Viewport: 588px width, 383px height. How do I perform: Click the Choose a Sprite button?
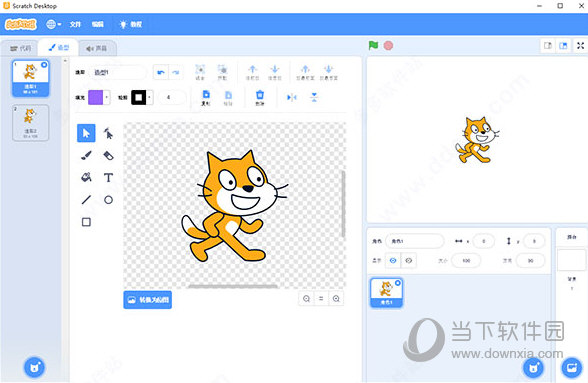click(x=533, y=367)
